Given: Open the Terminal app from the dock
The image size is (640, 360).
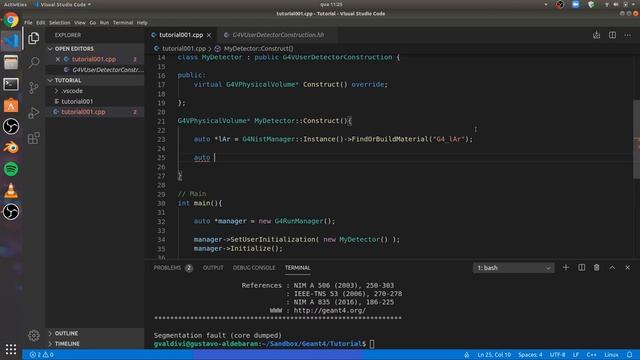Looking at the screenshot, I should pyautogui.click(x=11, y=84).
